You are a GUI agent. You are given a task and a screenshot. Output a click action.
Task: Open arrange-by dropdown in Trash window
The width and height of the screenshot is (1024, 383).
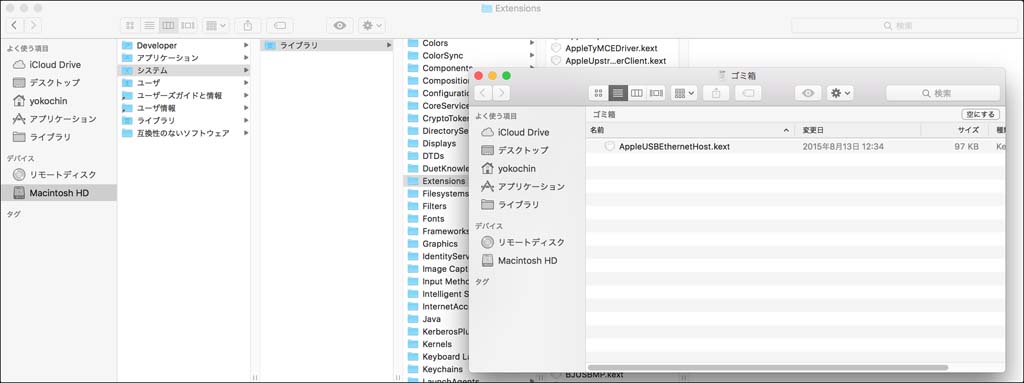pyautogui.click(x=684, y=93)
